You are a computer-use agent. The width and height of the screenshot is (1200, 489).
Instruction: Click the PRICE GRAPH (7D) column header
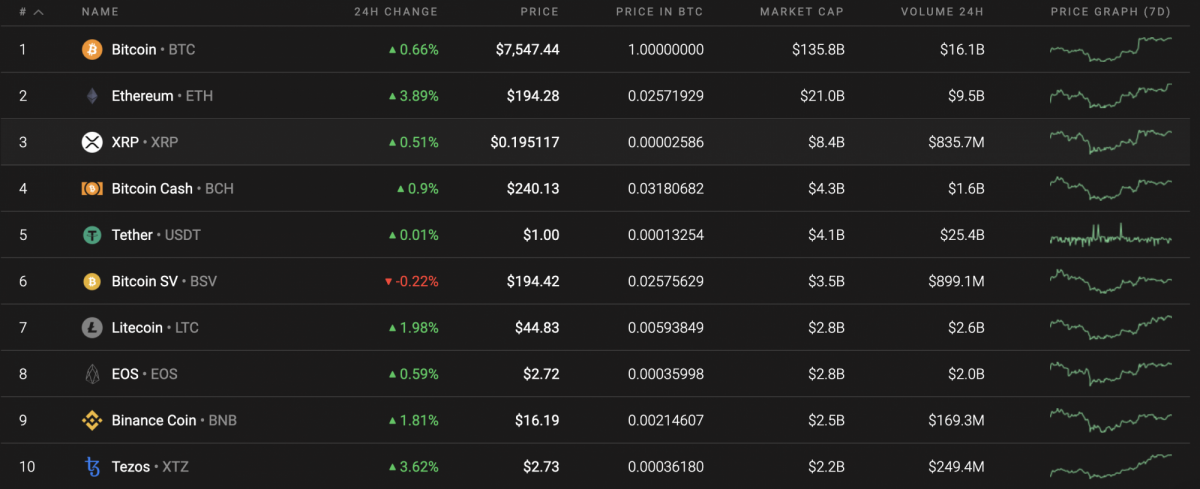[1111, 12]
